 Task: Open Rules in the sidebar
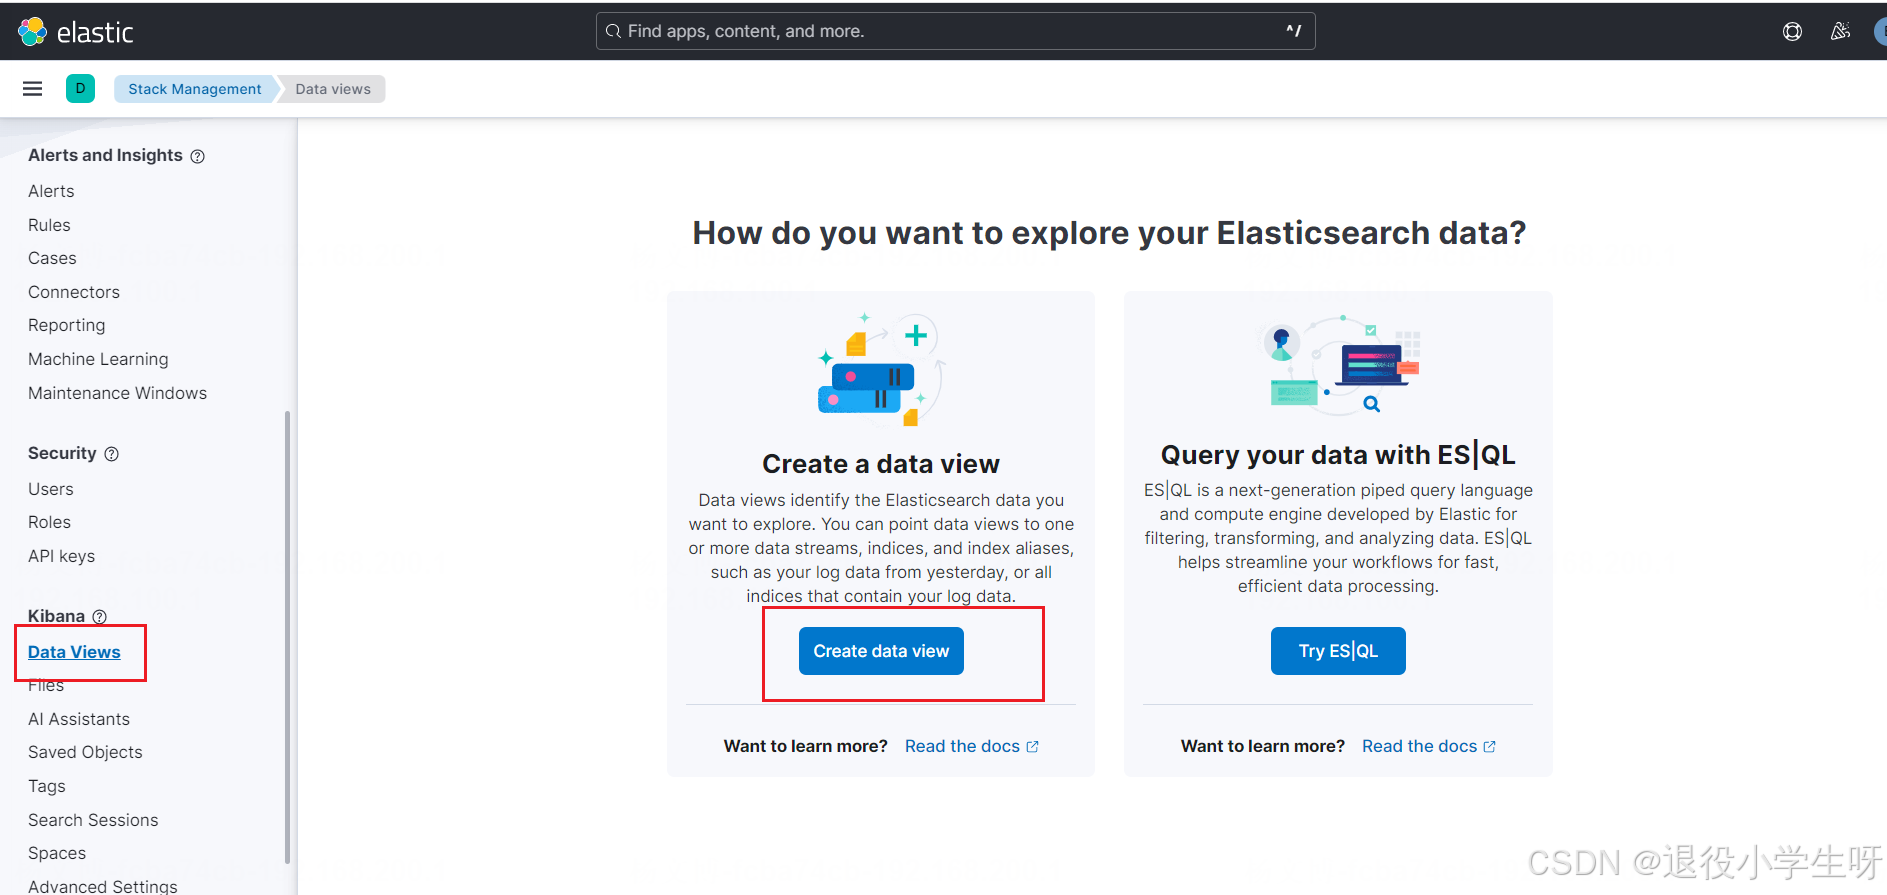(x=49, y=225)
